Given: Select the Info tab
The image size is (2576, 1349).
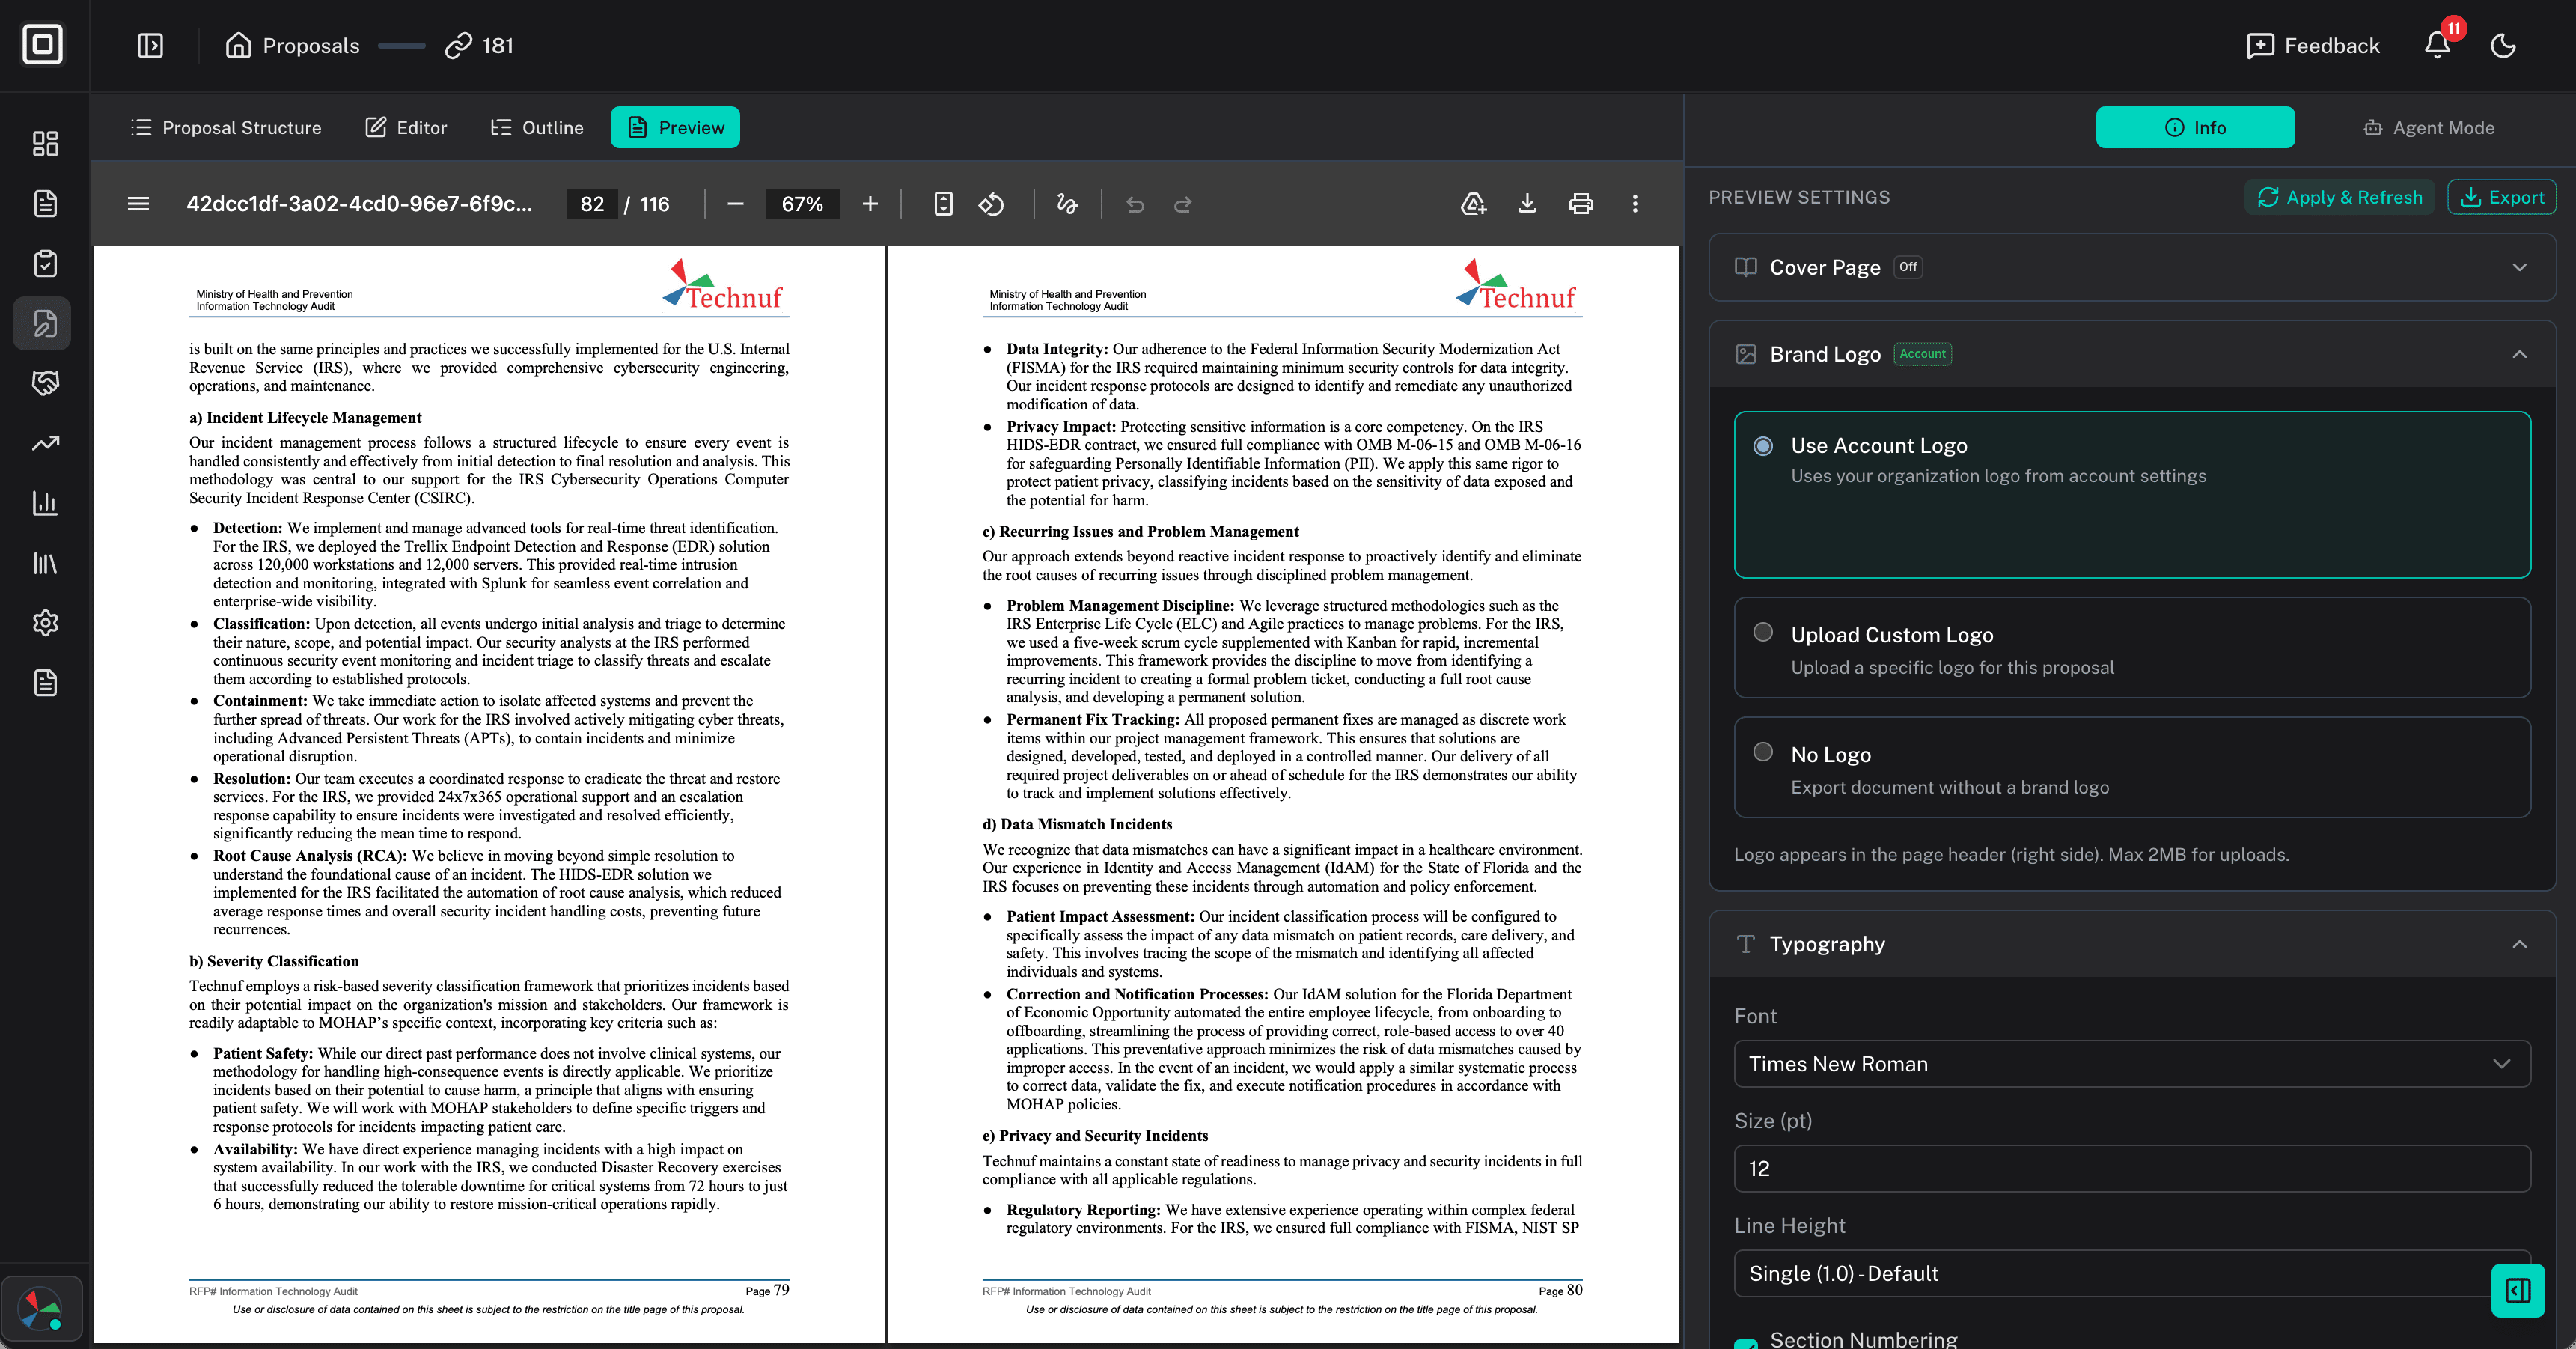Looking at the screenshot, I should tap(2195, 127).
